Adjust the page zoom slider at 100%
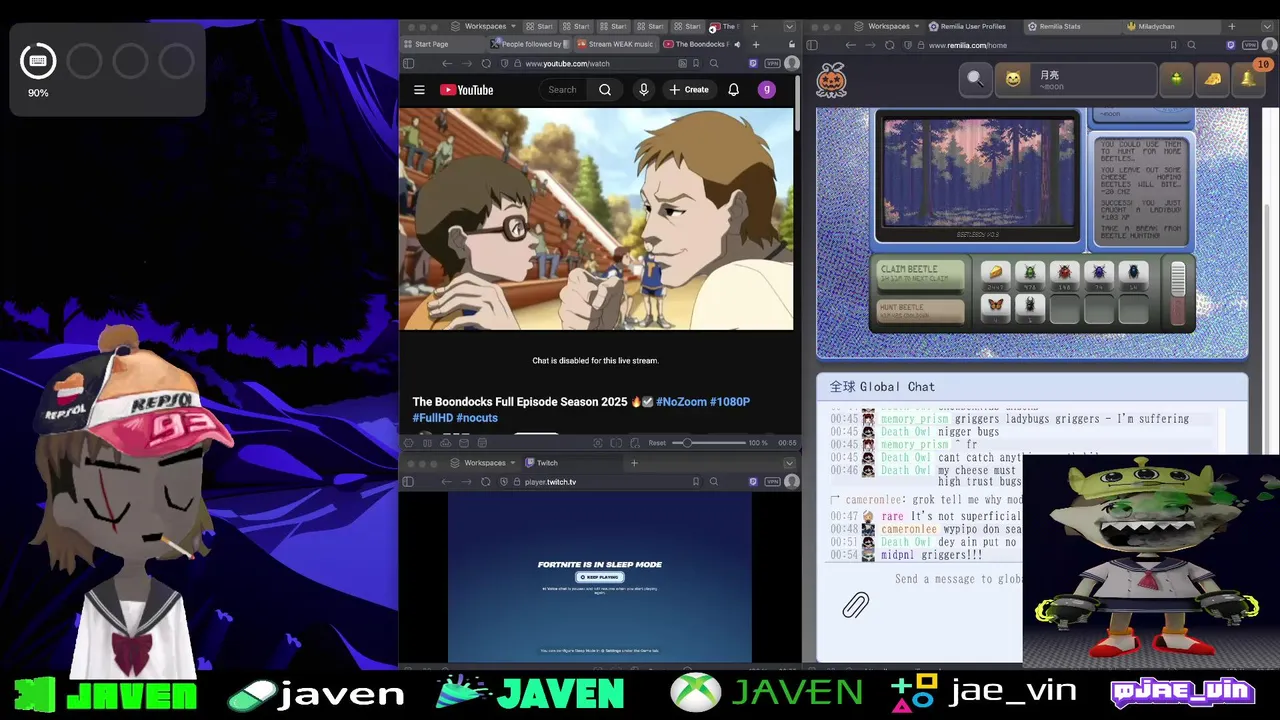The height and width of the screenshot is (720, 1280). 707,442
